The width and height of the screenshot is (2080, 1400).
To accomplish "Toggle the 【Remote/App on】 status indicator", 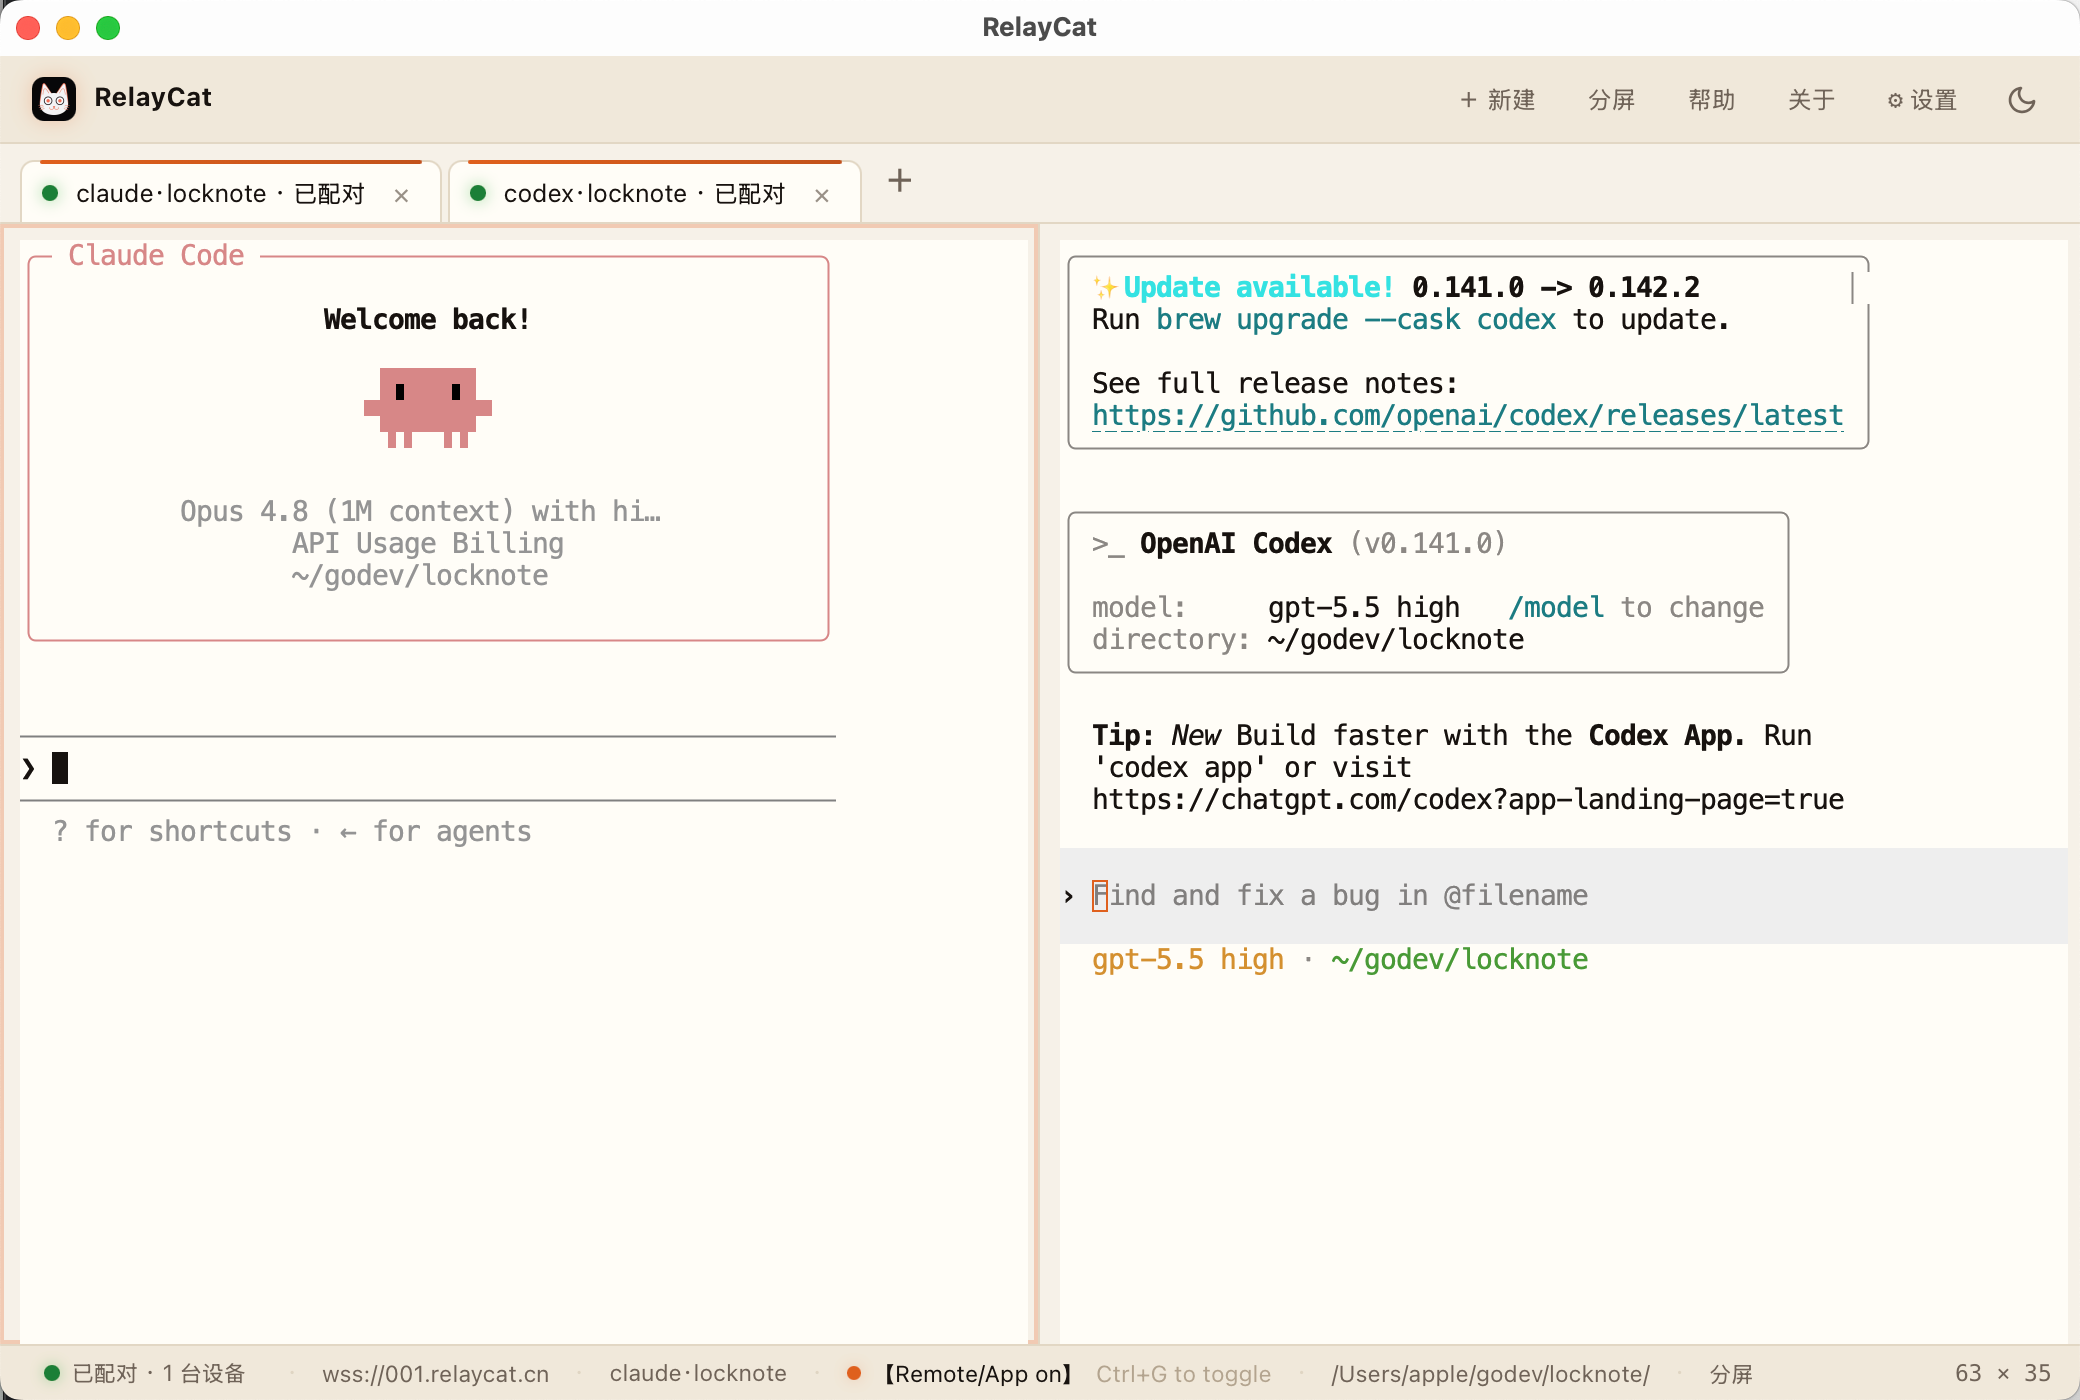I will [x=977, y=1373].
